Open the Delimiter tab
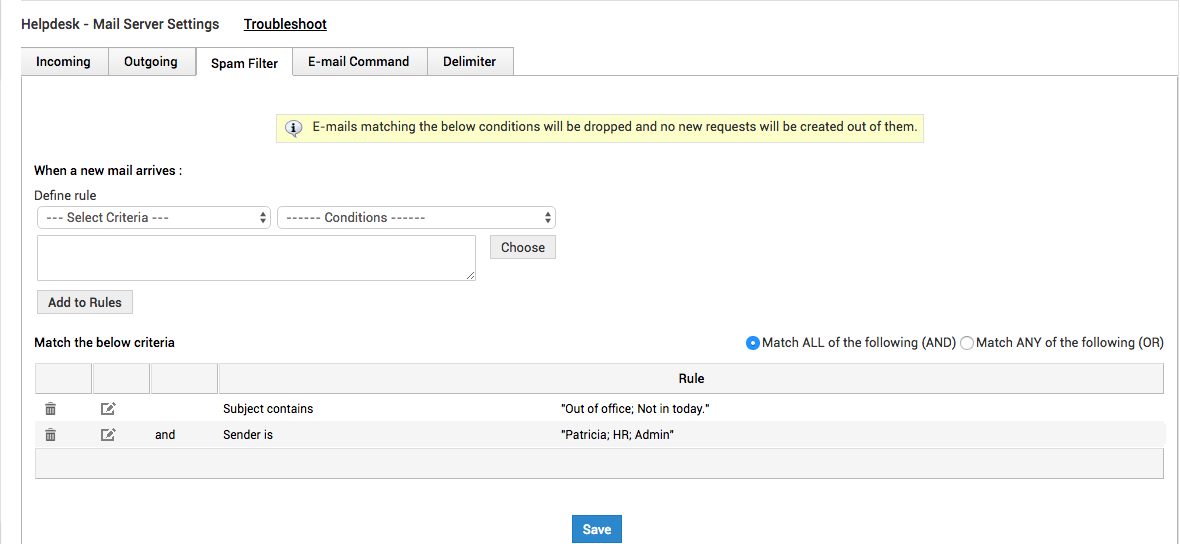1180x544 pixels. pos(470,62)
